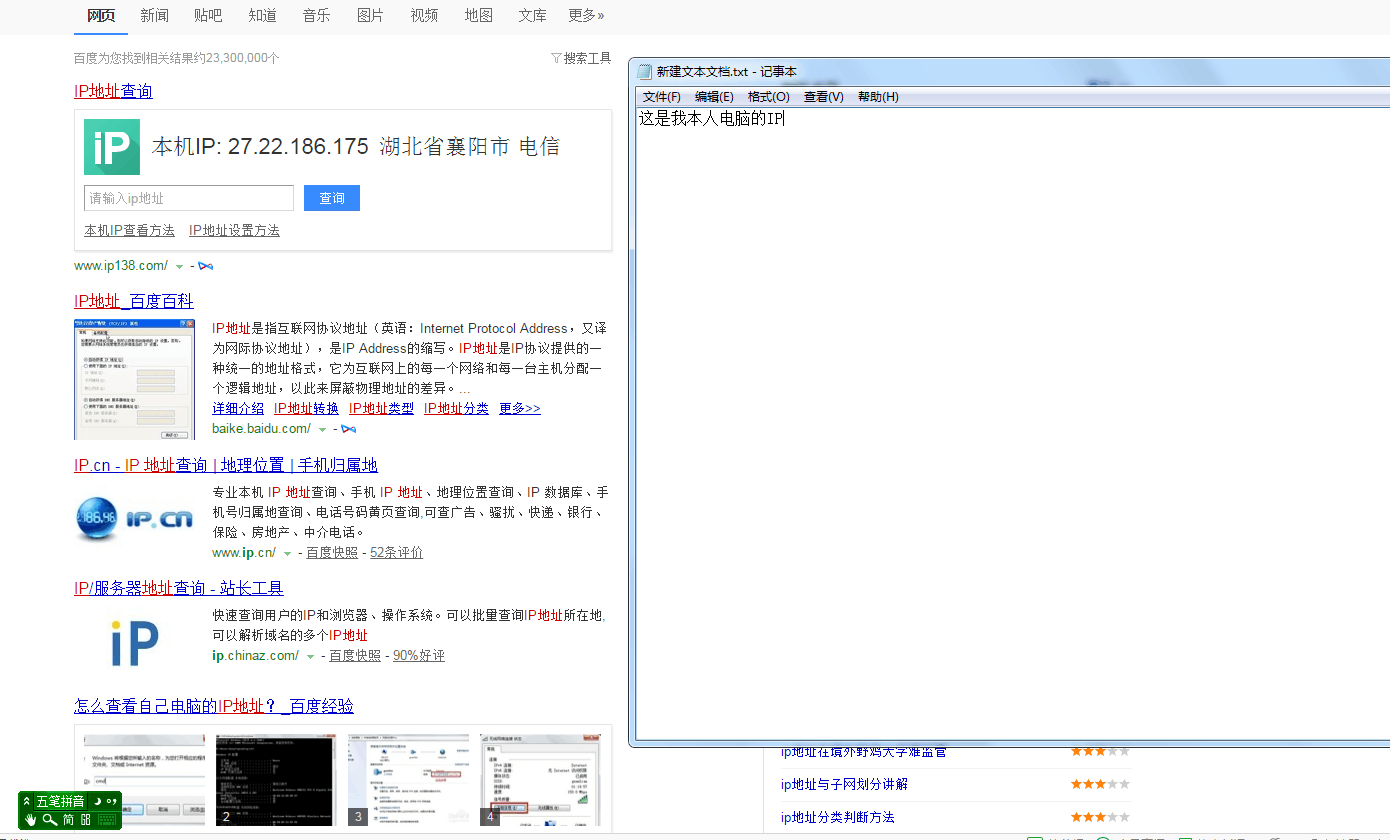Viewport: 1390px width, 840px height.
Task: Click the blue 查询 button
Action: pos(331,198)
